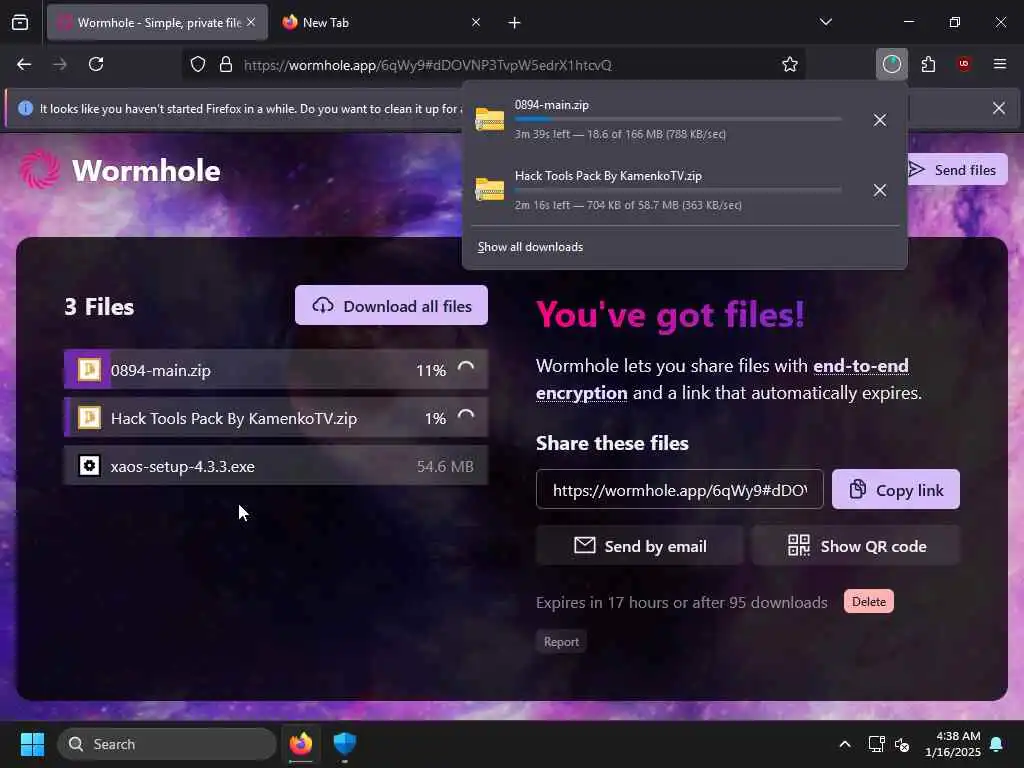Image resolution: width=1024 pixels, height=768 pixels.
Task: Click the zip icon beside 0894-main.zip in the file list
Action: (x=89, y=370)
